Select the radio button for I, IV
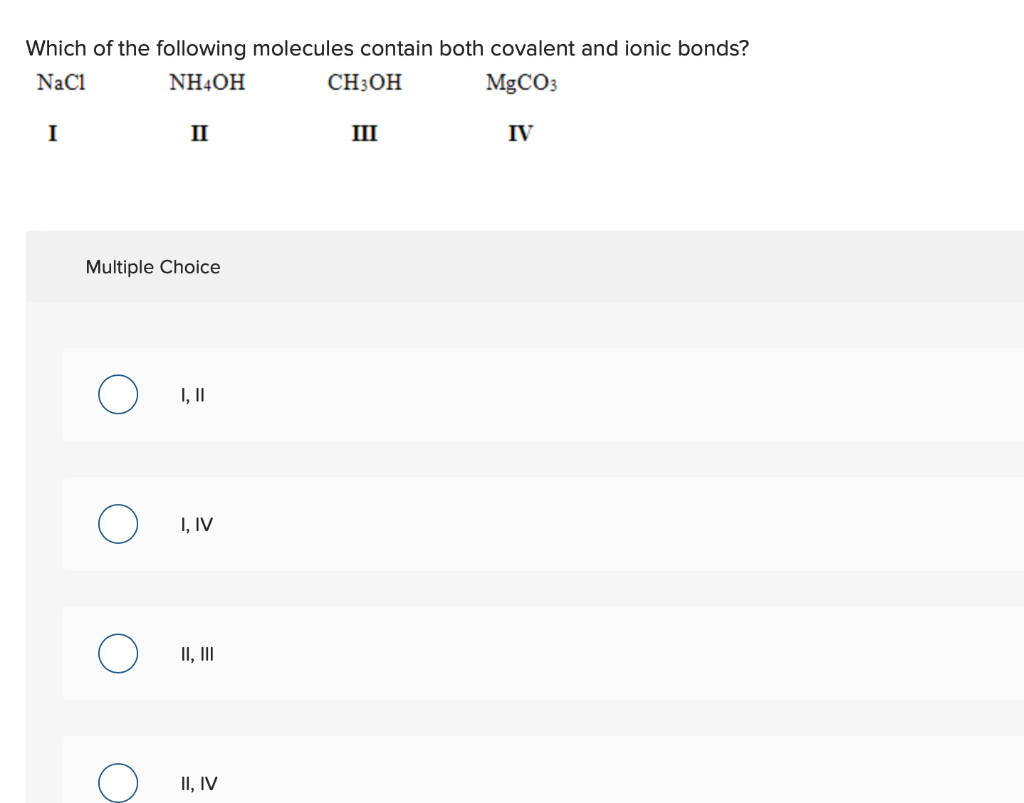The width and height of the screenshot is (1024, 803). [x=118, y=524]
